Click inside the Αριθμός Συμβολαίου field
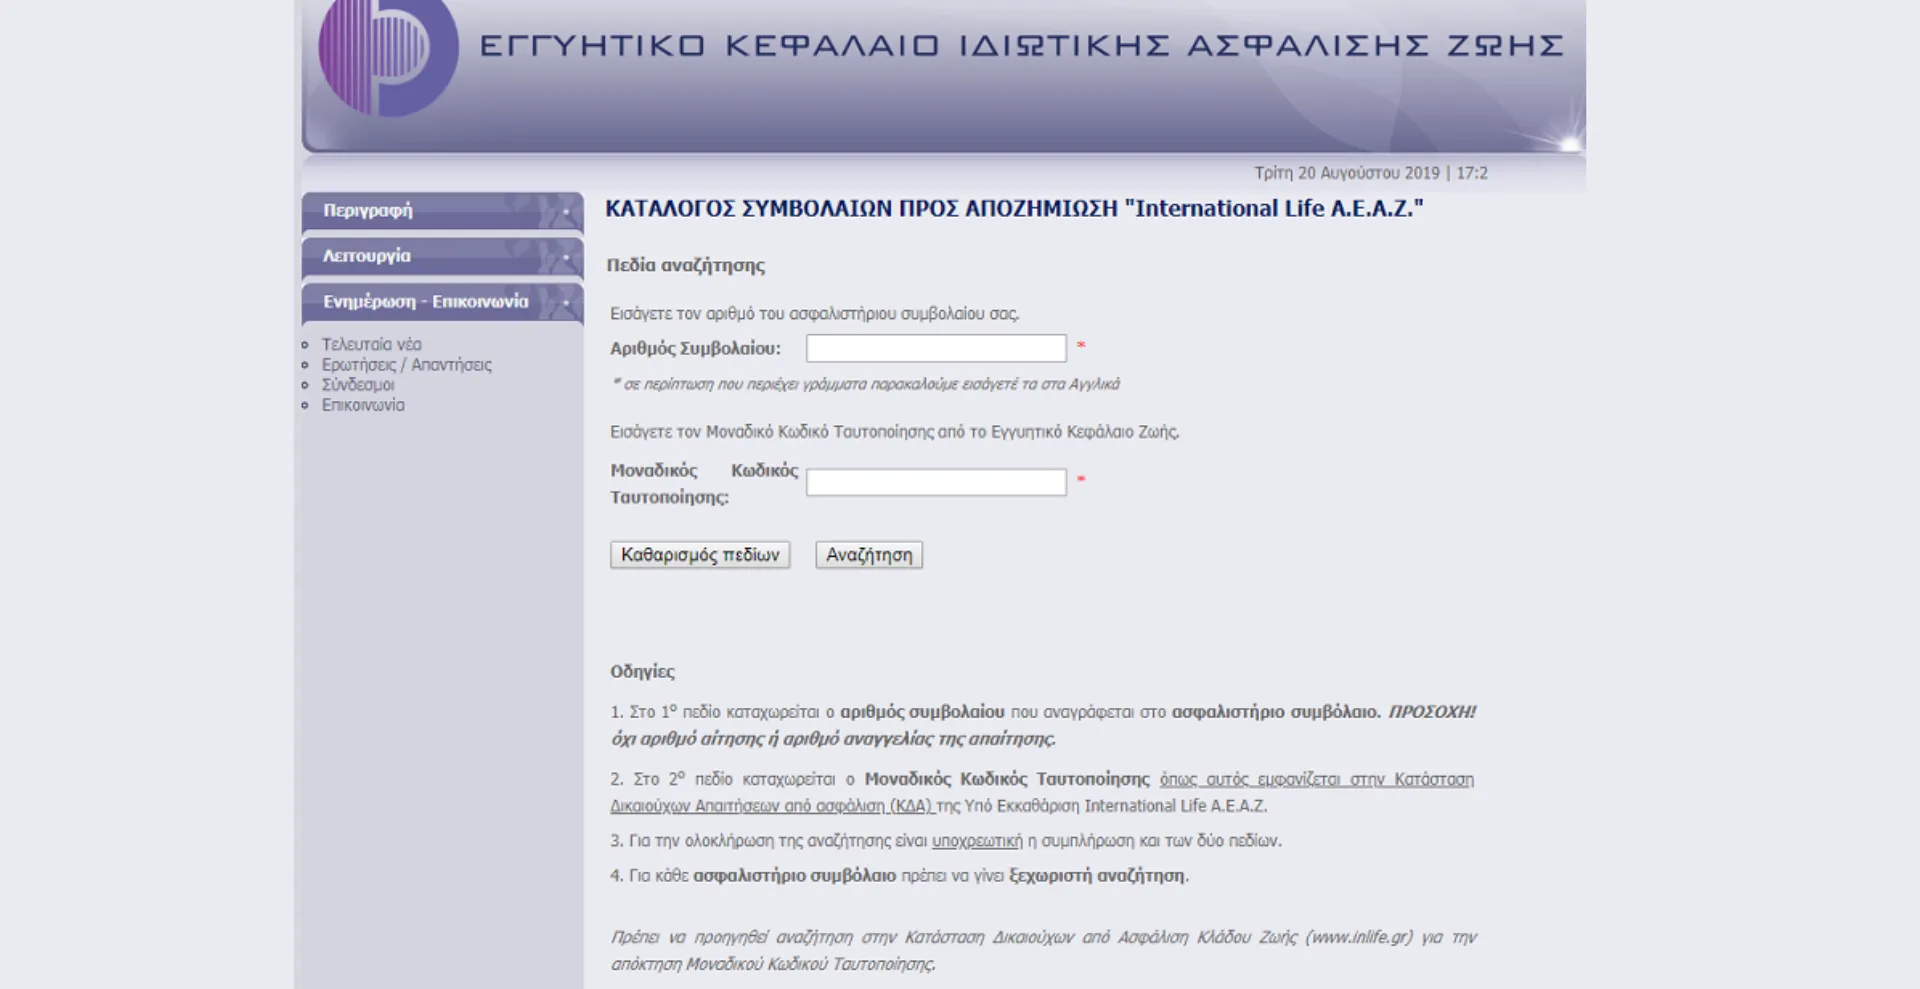 coord(936,347)
